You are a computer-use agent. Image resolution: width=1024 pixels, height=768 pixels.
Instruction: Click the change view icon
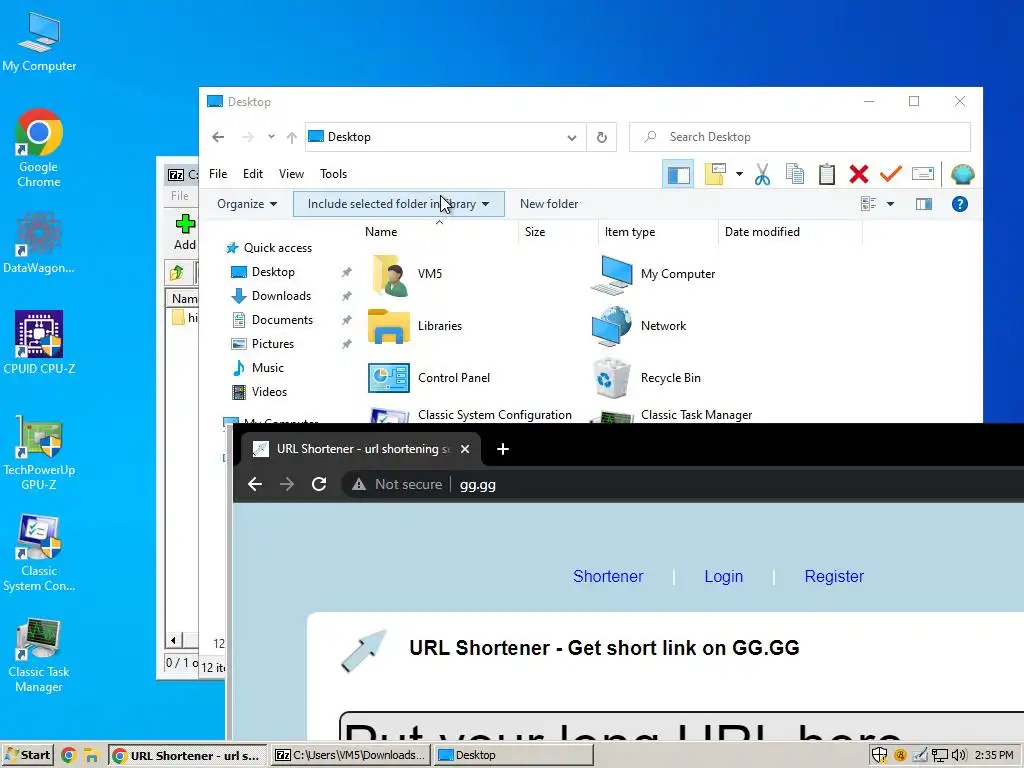click(869, 204)
